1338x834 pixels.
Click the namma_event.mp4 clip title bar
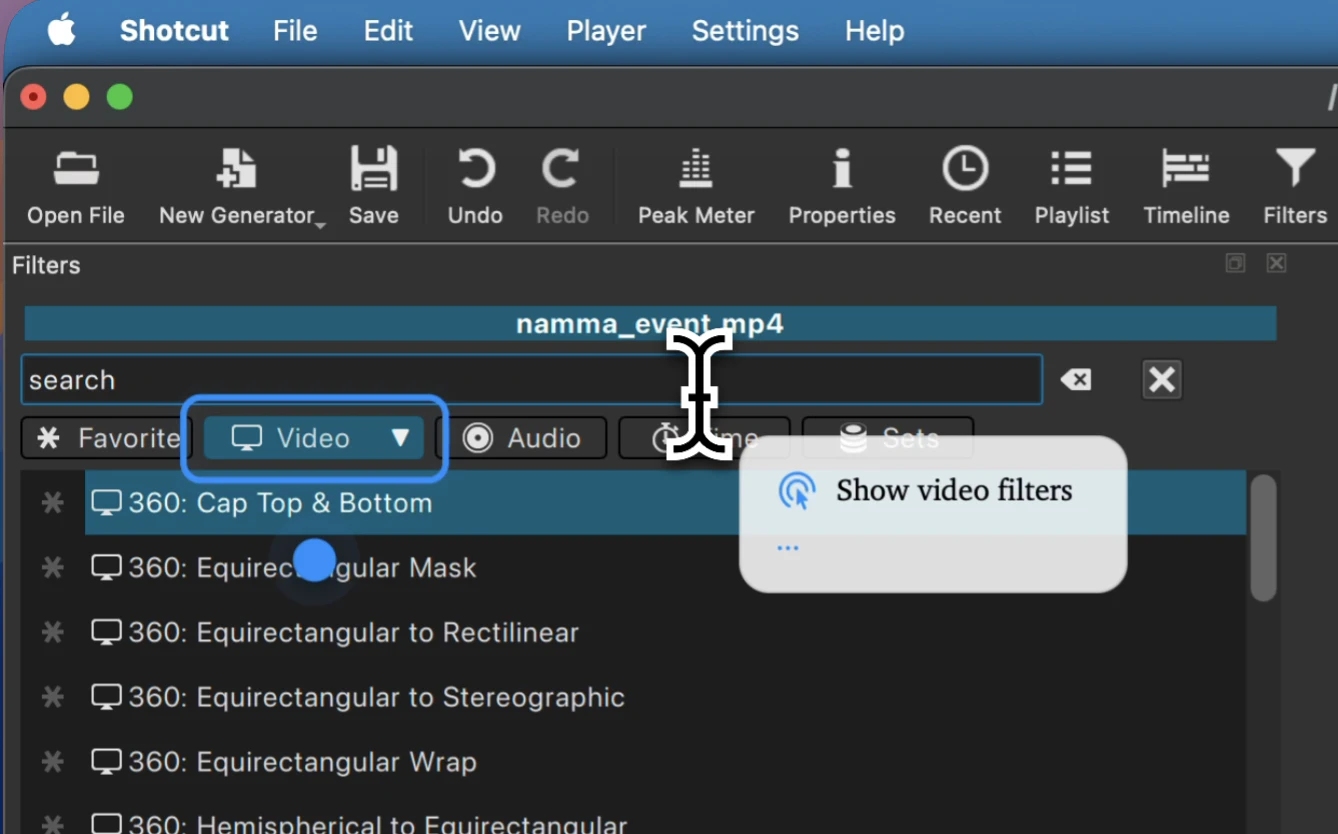pos(650,324)
